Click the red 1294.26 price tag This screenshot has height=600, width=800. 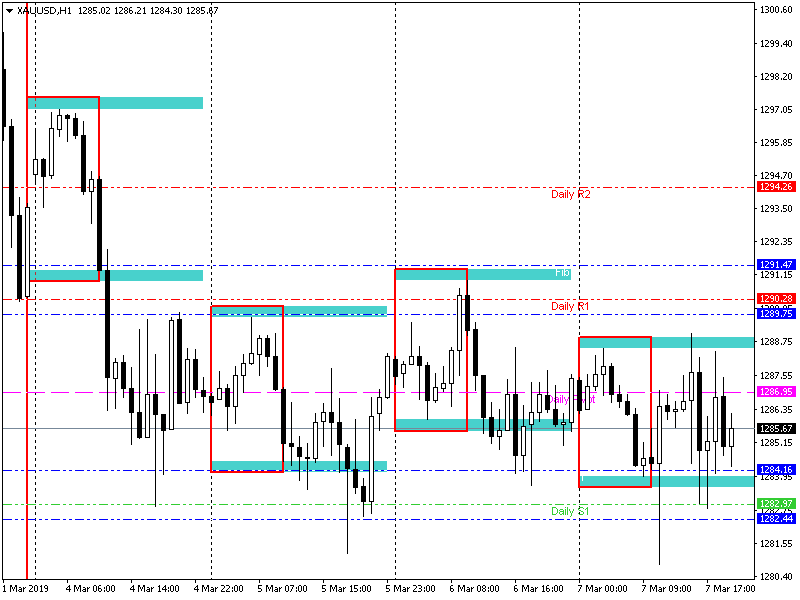tap(776, 187)
